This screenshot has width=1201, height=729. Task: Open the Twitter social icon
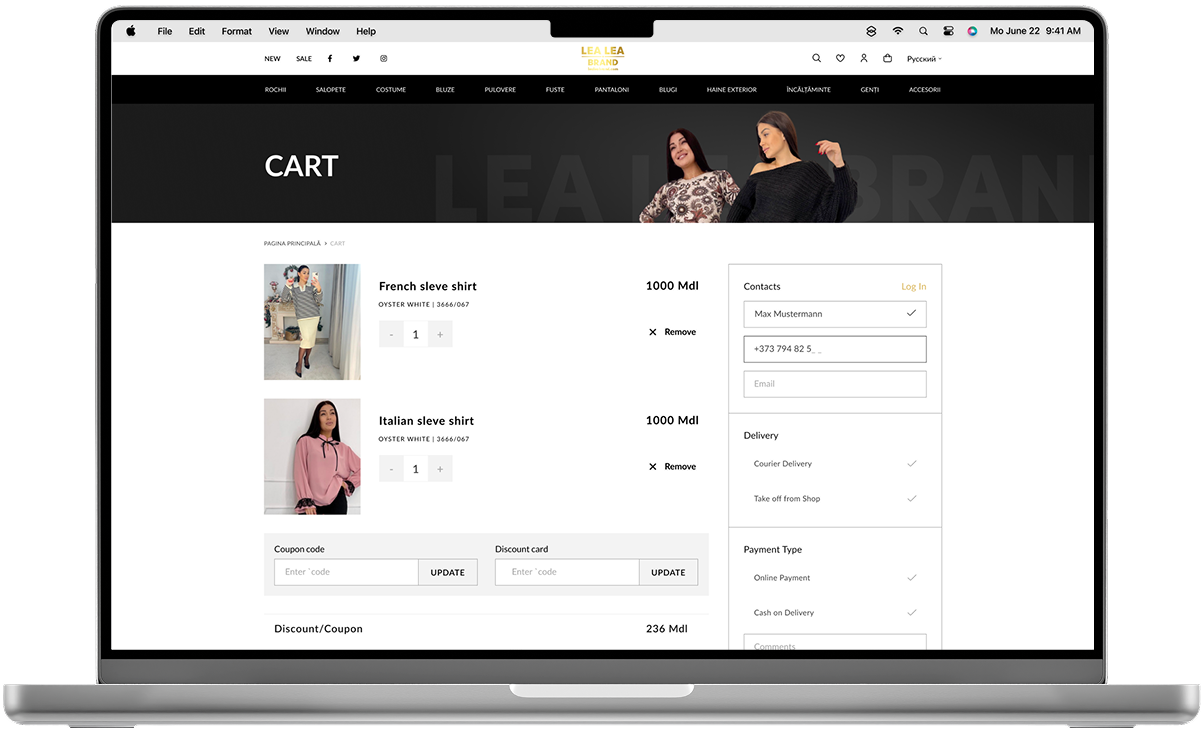[x=356, y=59]
